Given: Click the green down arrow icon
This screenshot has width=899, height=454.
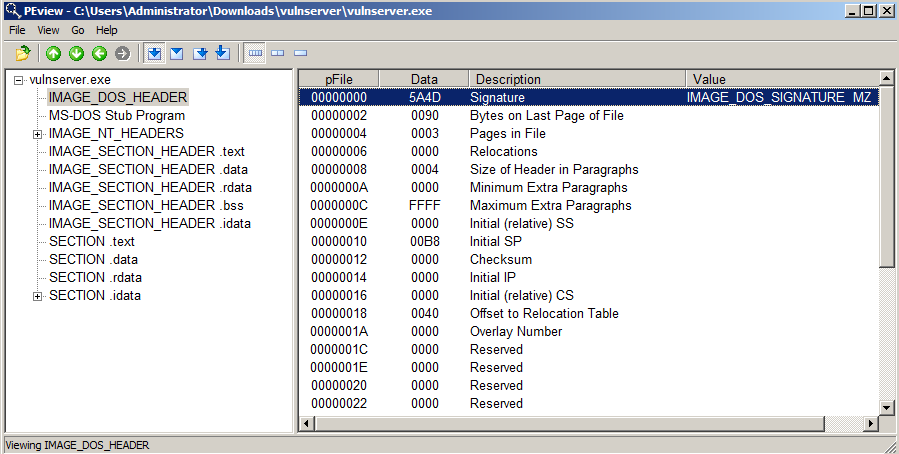Looking at the screenshot, I should (76, 53).
